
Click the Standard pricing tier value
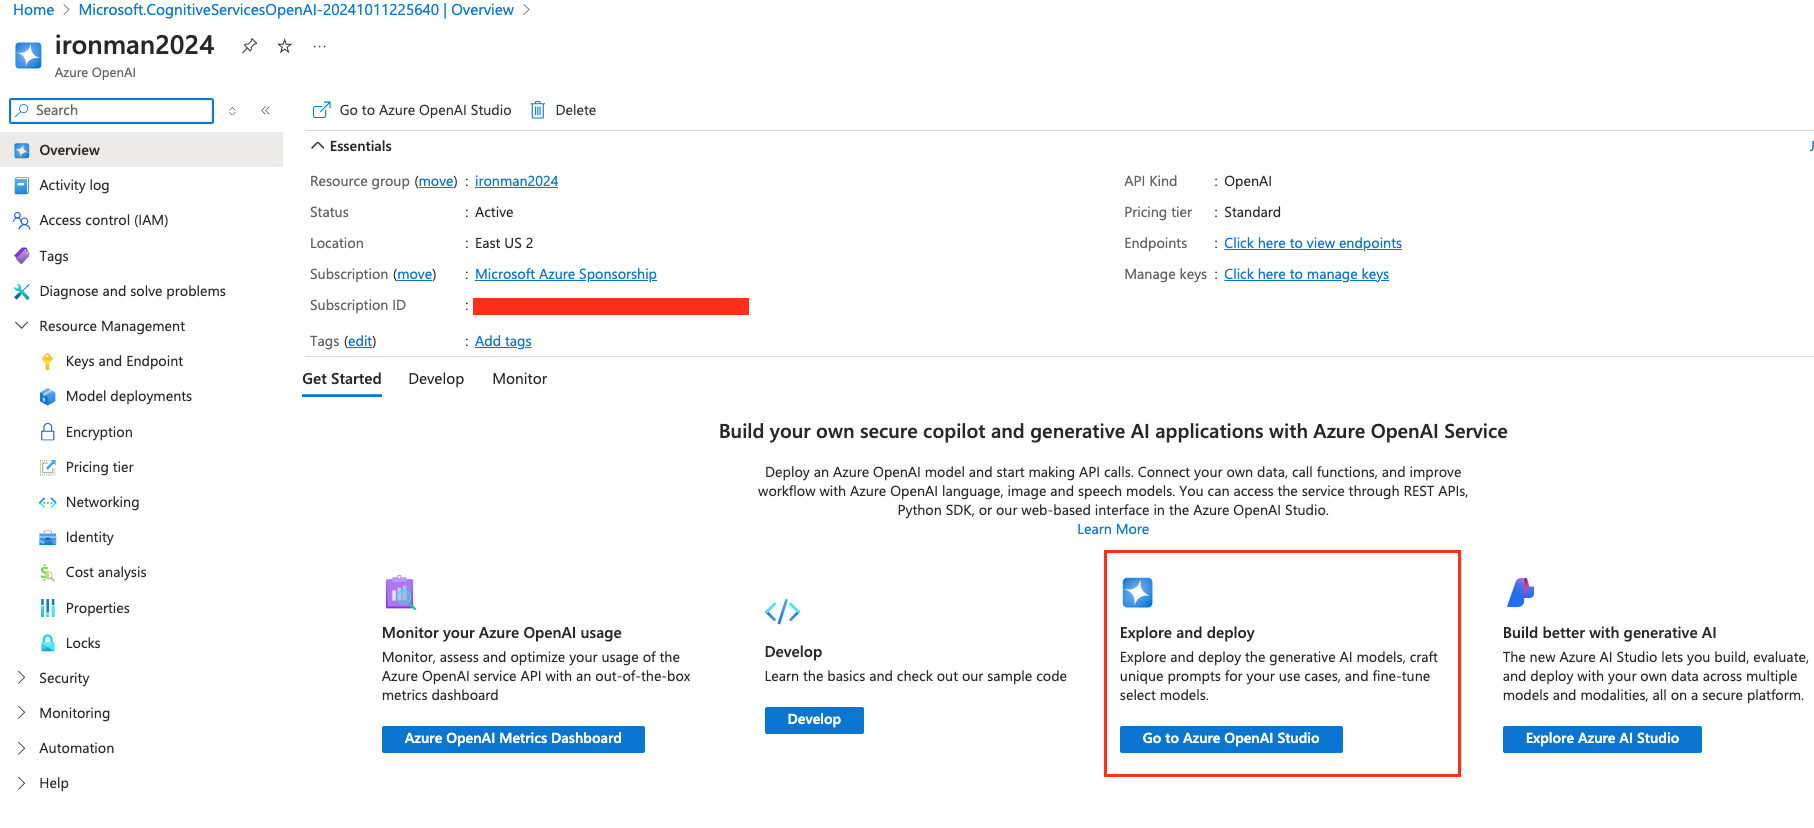point(1252,212)
